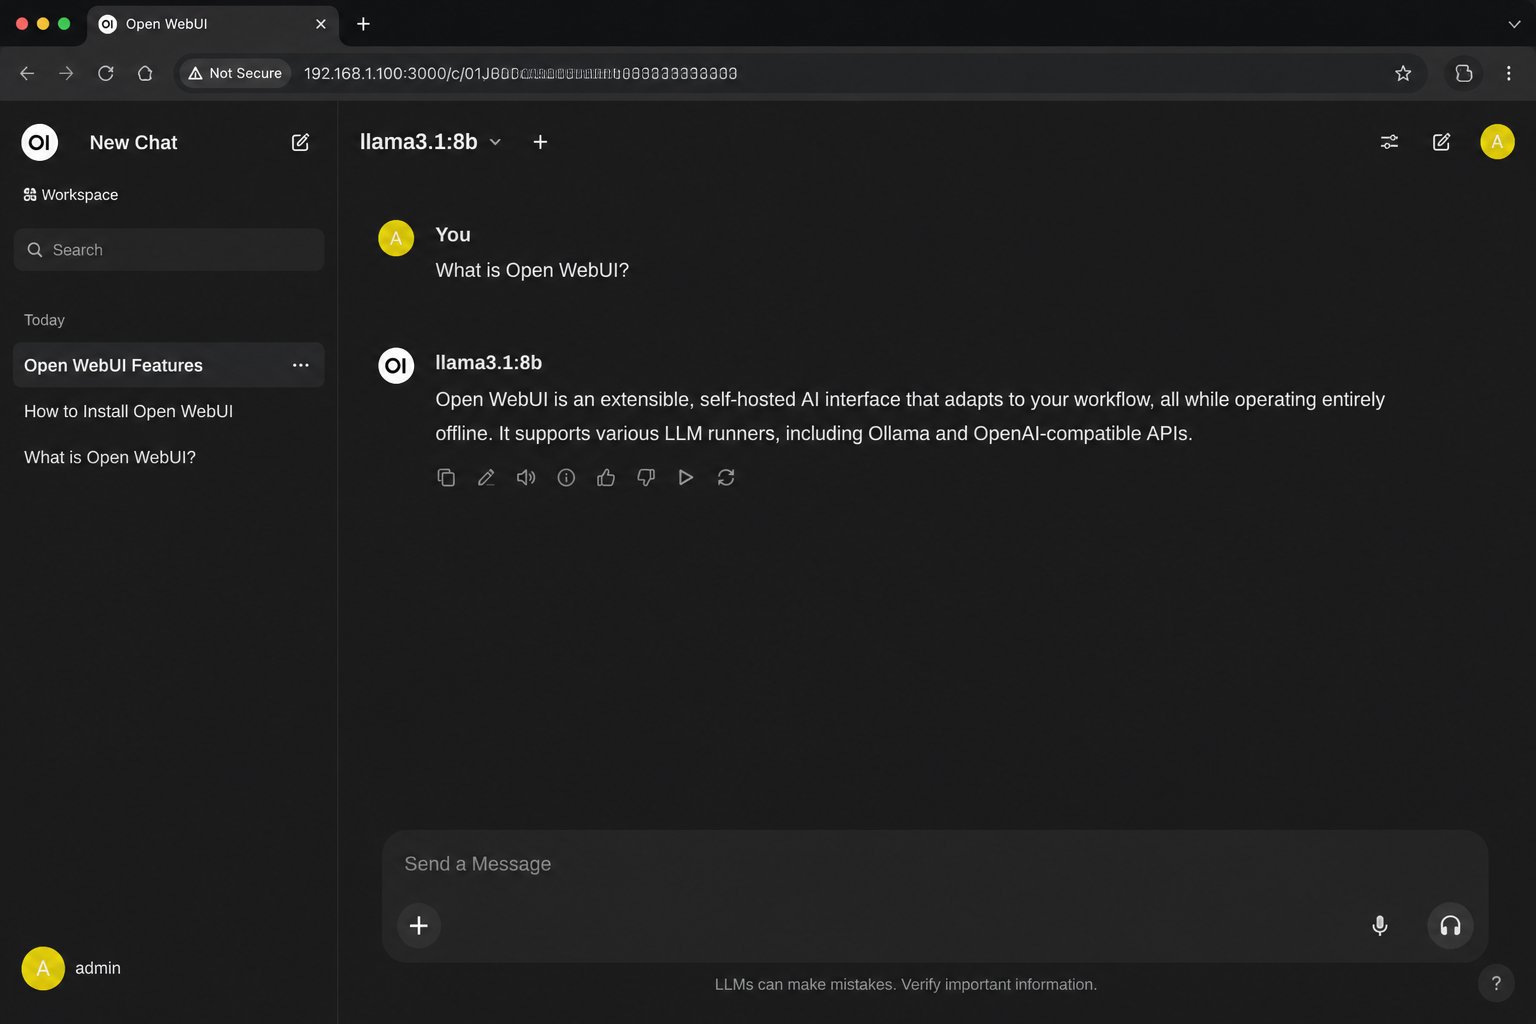Open attachments plus button in message box

pyautogui.click(x=419, y=926)
